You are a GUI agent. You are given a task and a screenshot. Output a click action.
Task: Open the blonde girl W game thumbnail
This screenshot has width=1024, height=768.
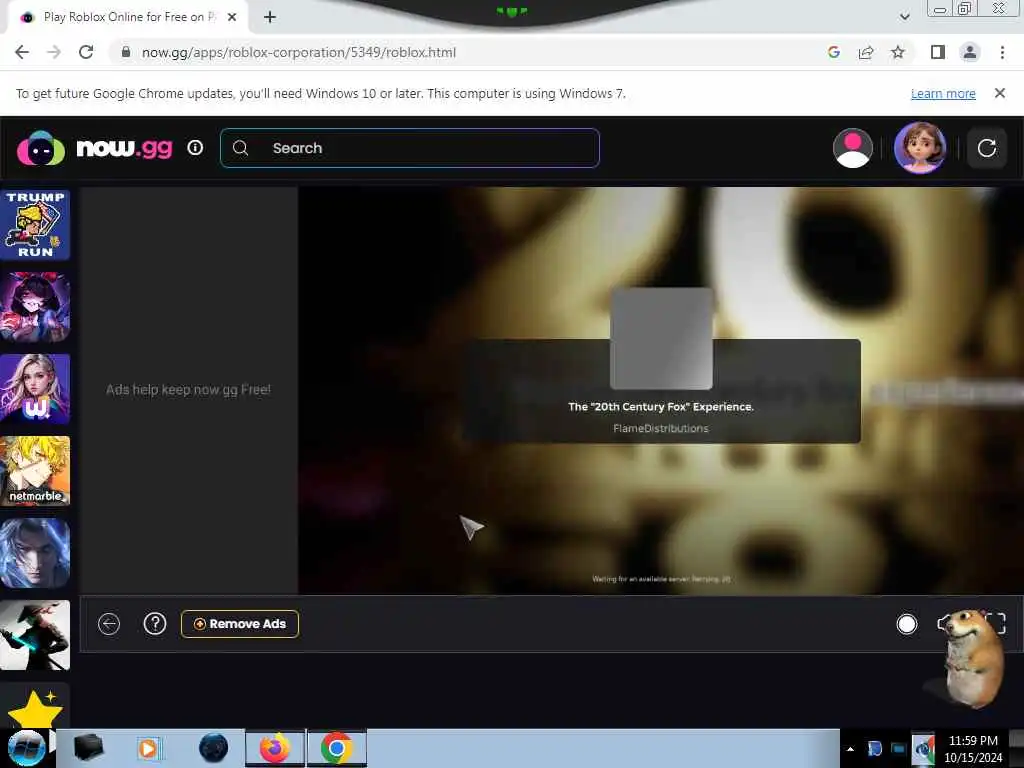tap(35, 389)
